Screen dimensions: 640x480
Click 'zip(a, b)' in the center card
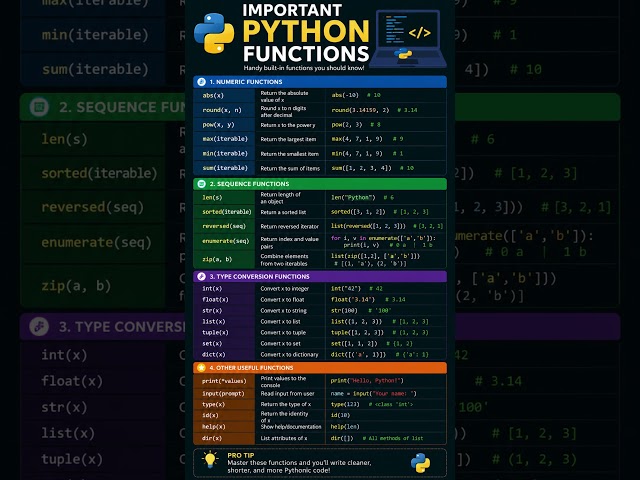click(217, 259)
